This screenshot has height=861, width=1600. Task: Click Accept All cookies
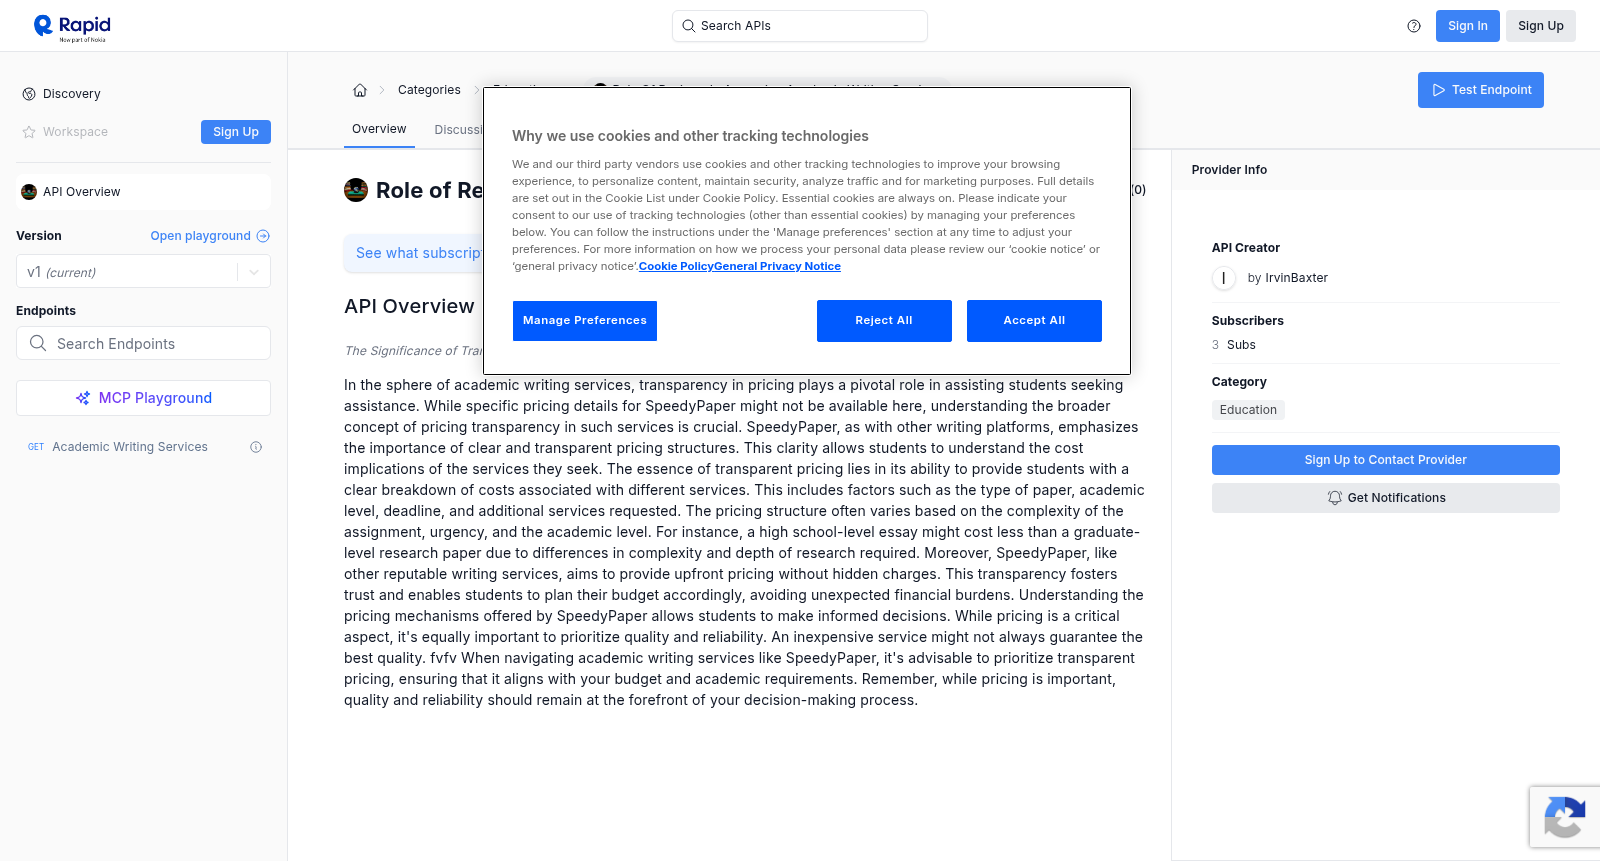pyautogui.click(x=1034, y=321)
